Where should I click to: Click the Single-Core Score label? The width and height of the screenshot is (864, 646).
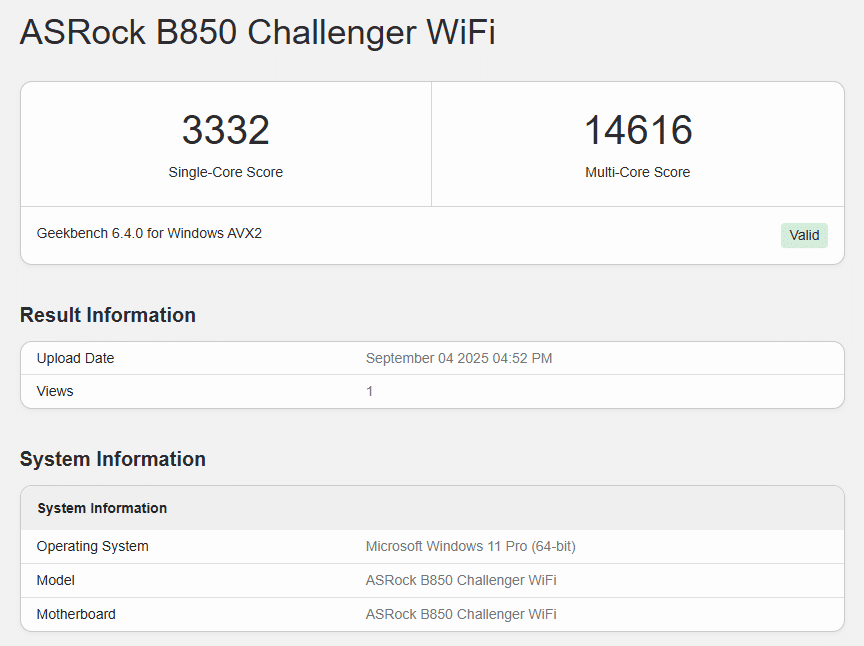coord(226,172)
